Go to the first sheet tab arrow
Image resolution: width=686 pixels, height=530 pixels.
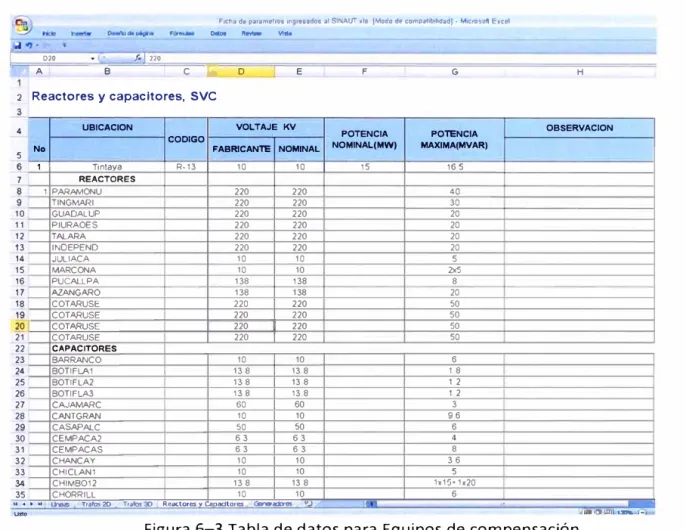[x=16, y=504]
